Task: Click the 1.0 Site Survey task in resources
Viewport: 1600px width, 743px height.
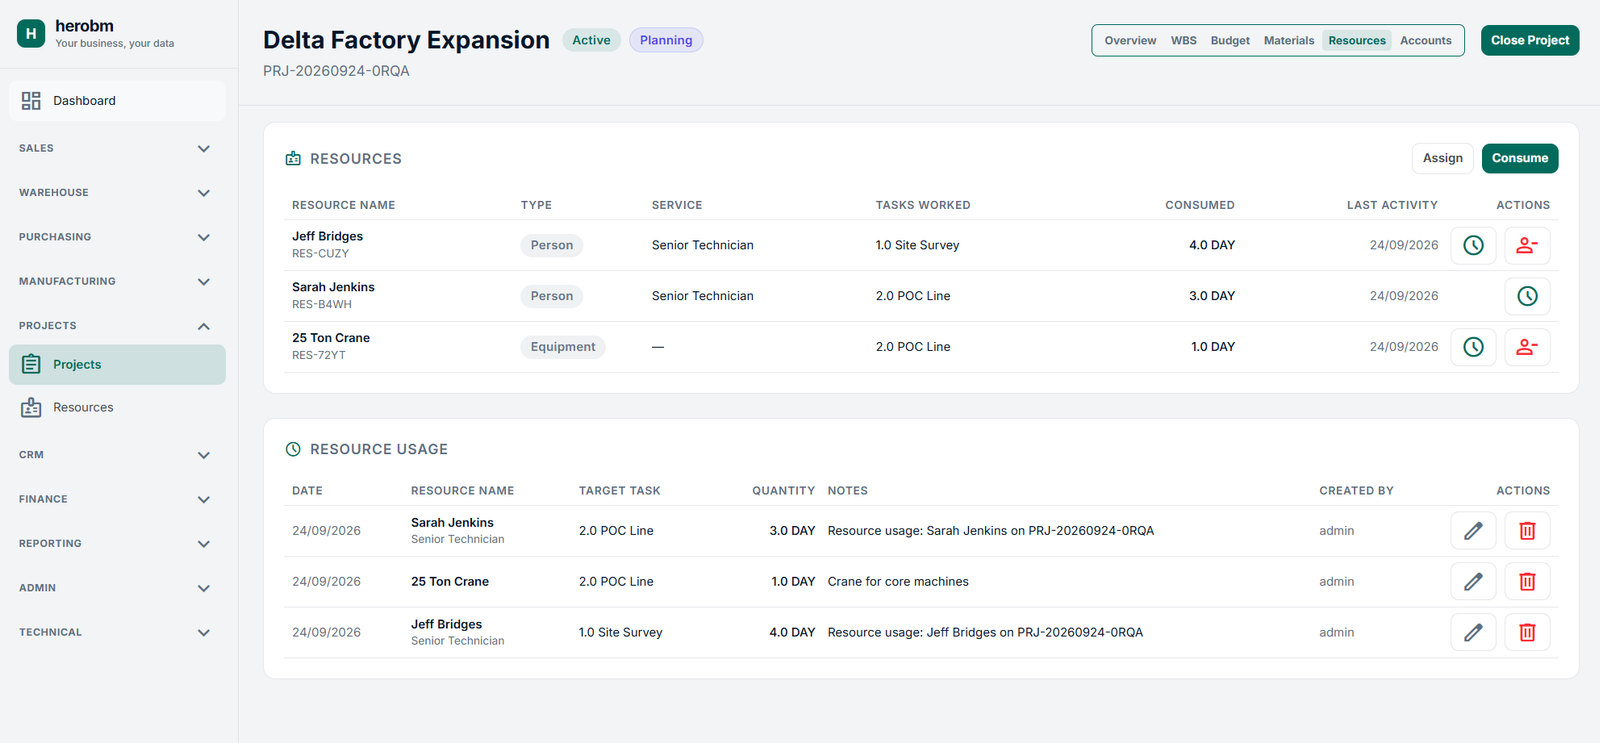Action: 917,245
